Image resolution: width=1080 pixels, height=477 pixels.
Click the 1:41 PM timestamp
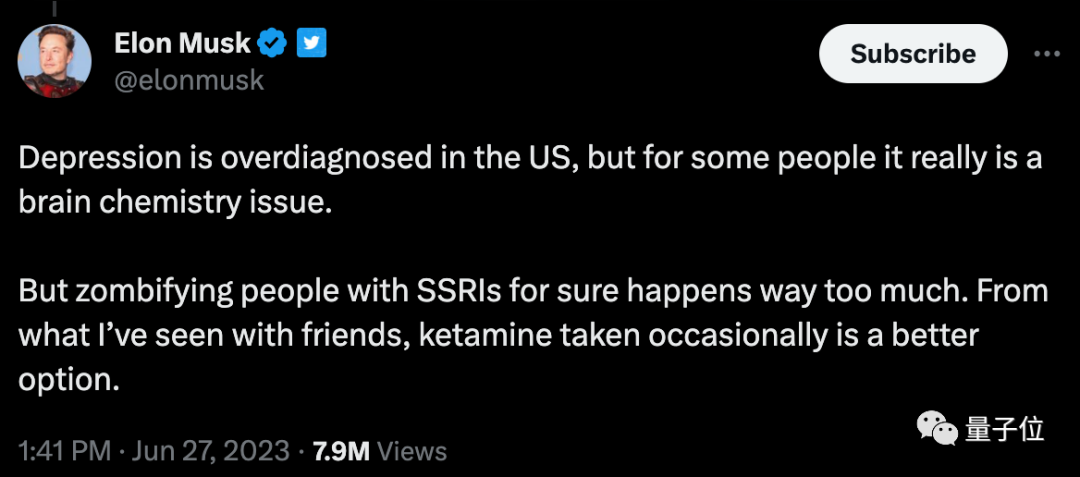(x=64, y=452)
